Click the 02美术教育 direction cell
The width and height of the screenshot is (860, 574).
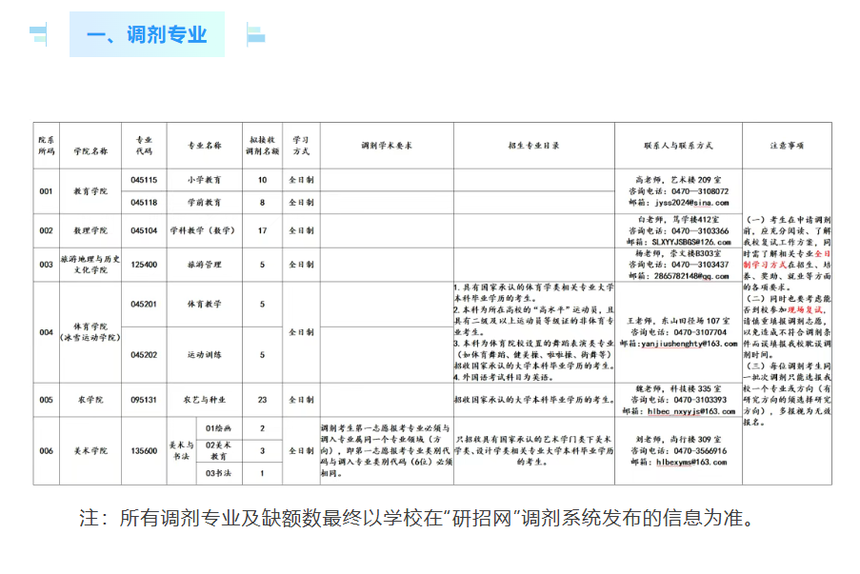pos(218,451)
